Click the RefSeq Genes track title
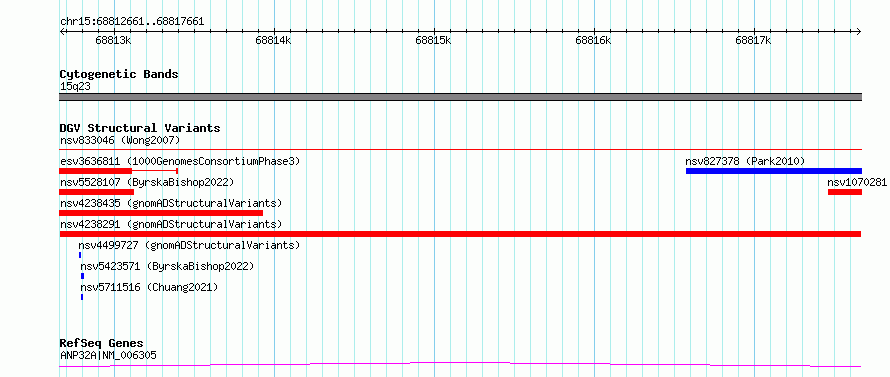 coord(101,344)
